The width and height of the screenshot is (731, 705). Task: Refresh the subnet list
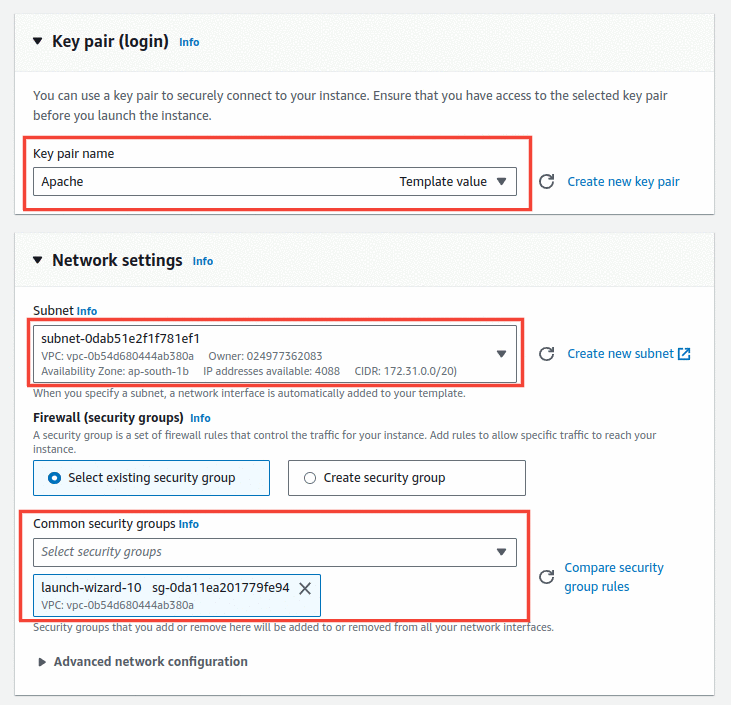(546, 354)
